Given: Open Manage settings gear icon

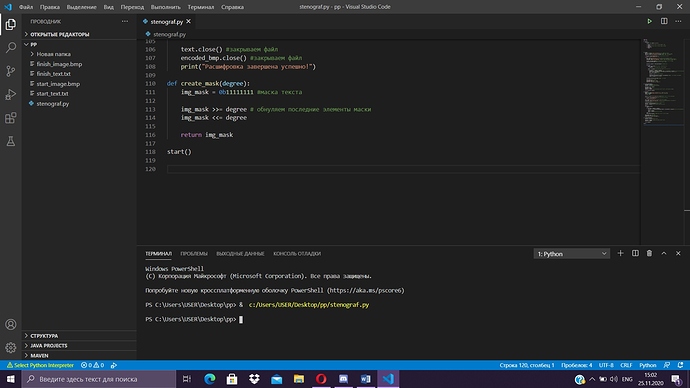Looking at the screenshot, I should [x=11, y=348].
